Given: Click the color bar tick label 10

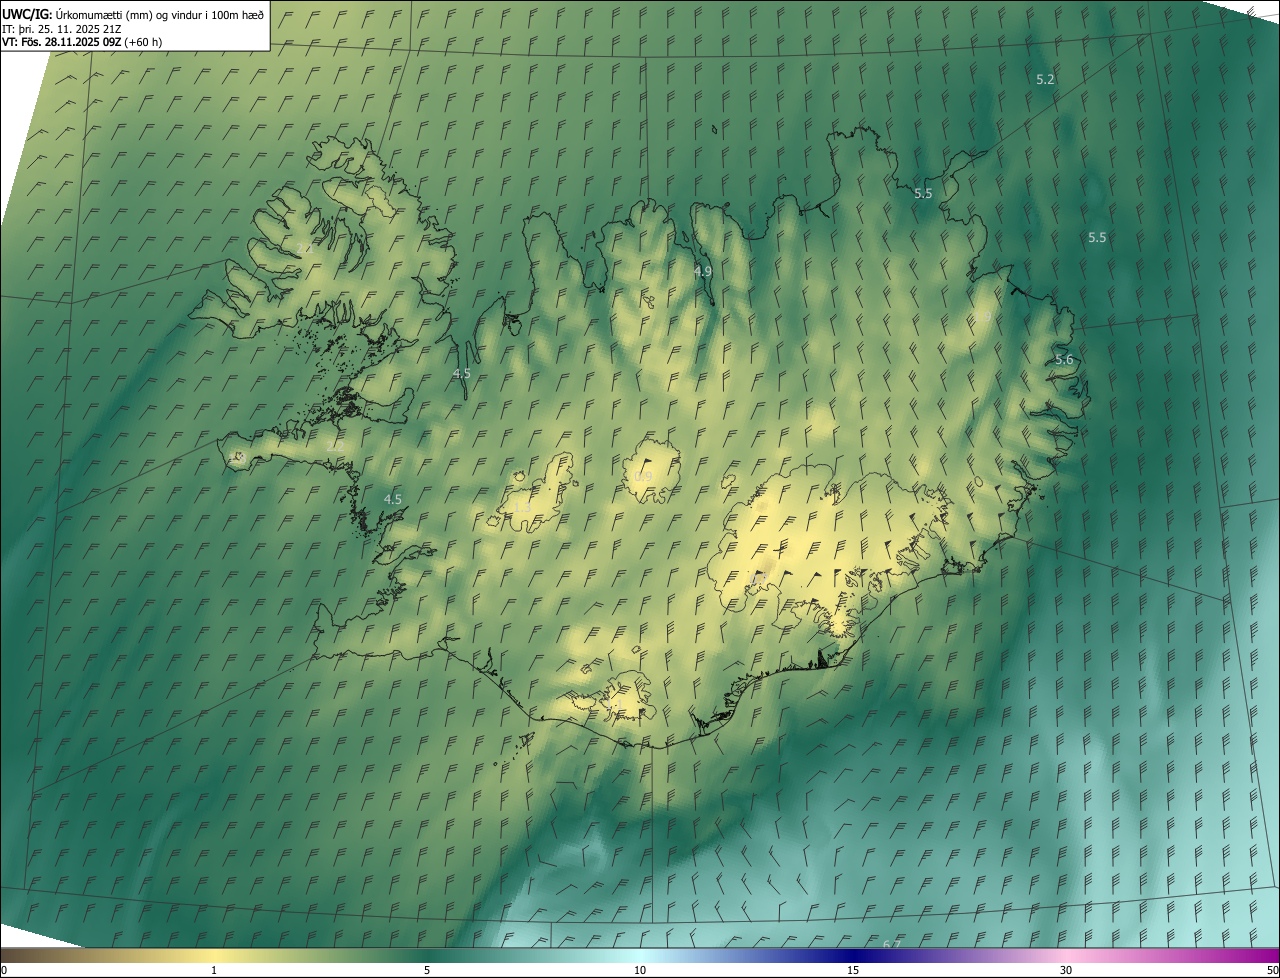Looking at the screenshot, I should (640, 970).
